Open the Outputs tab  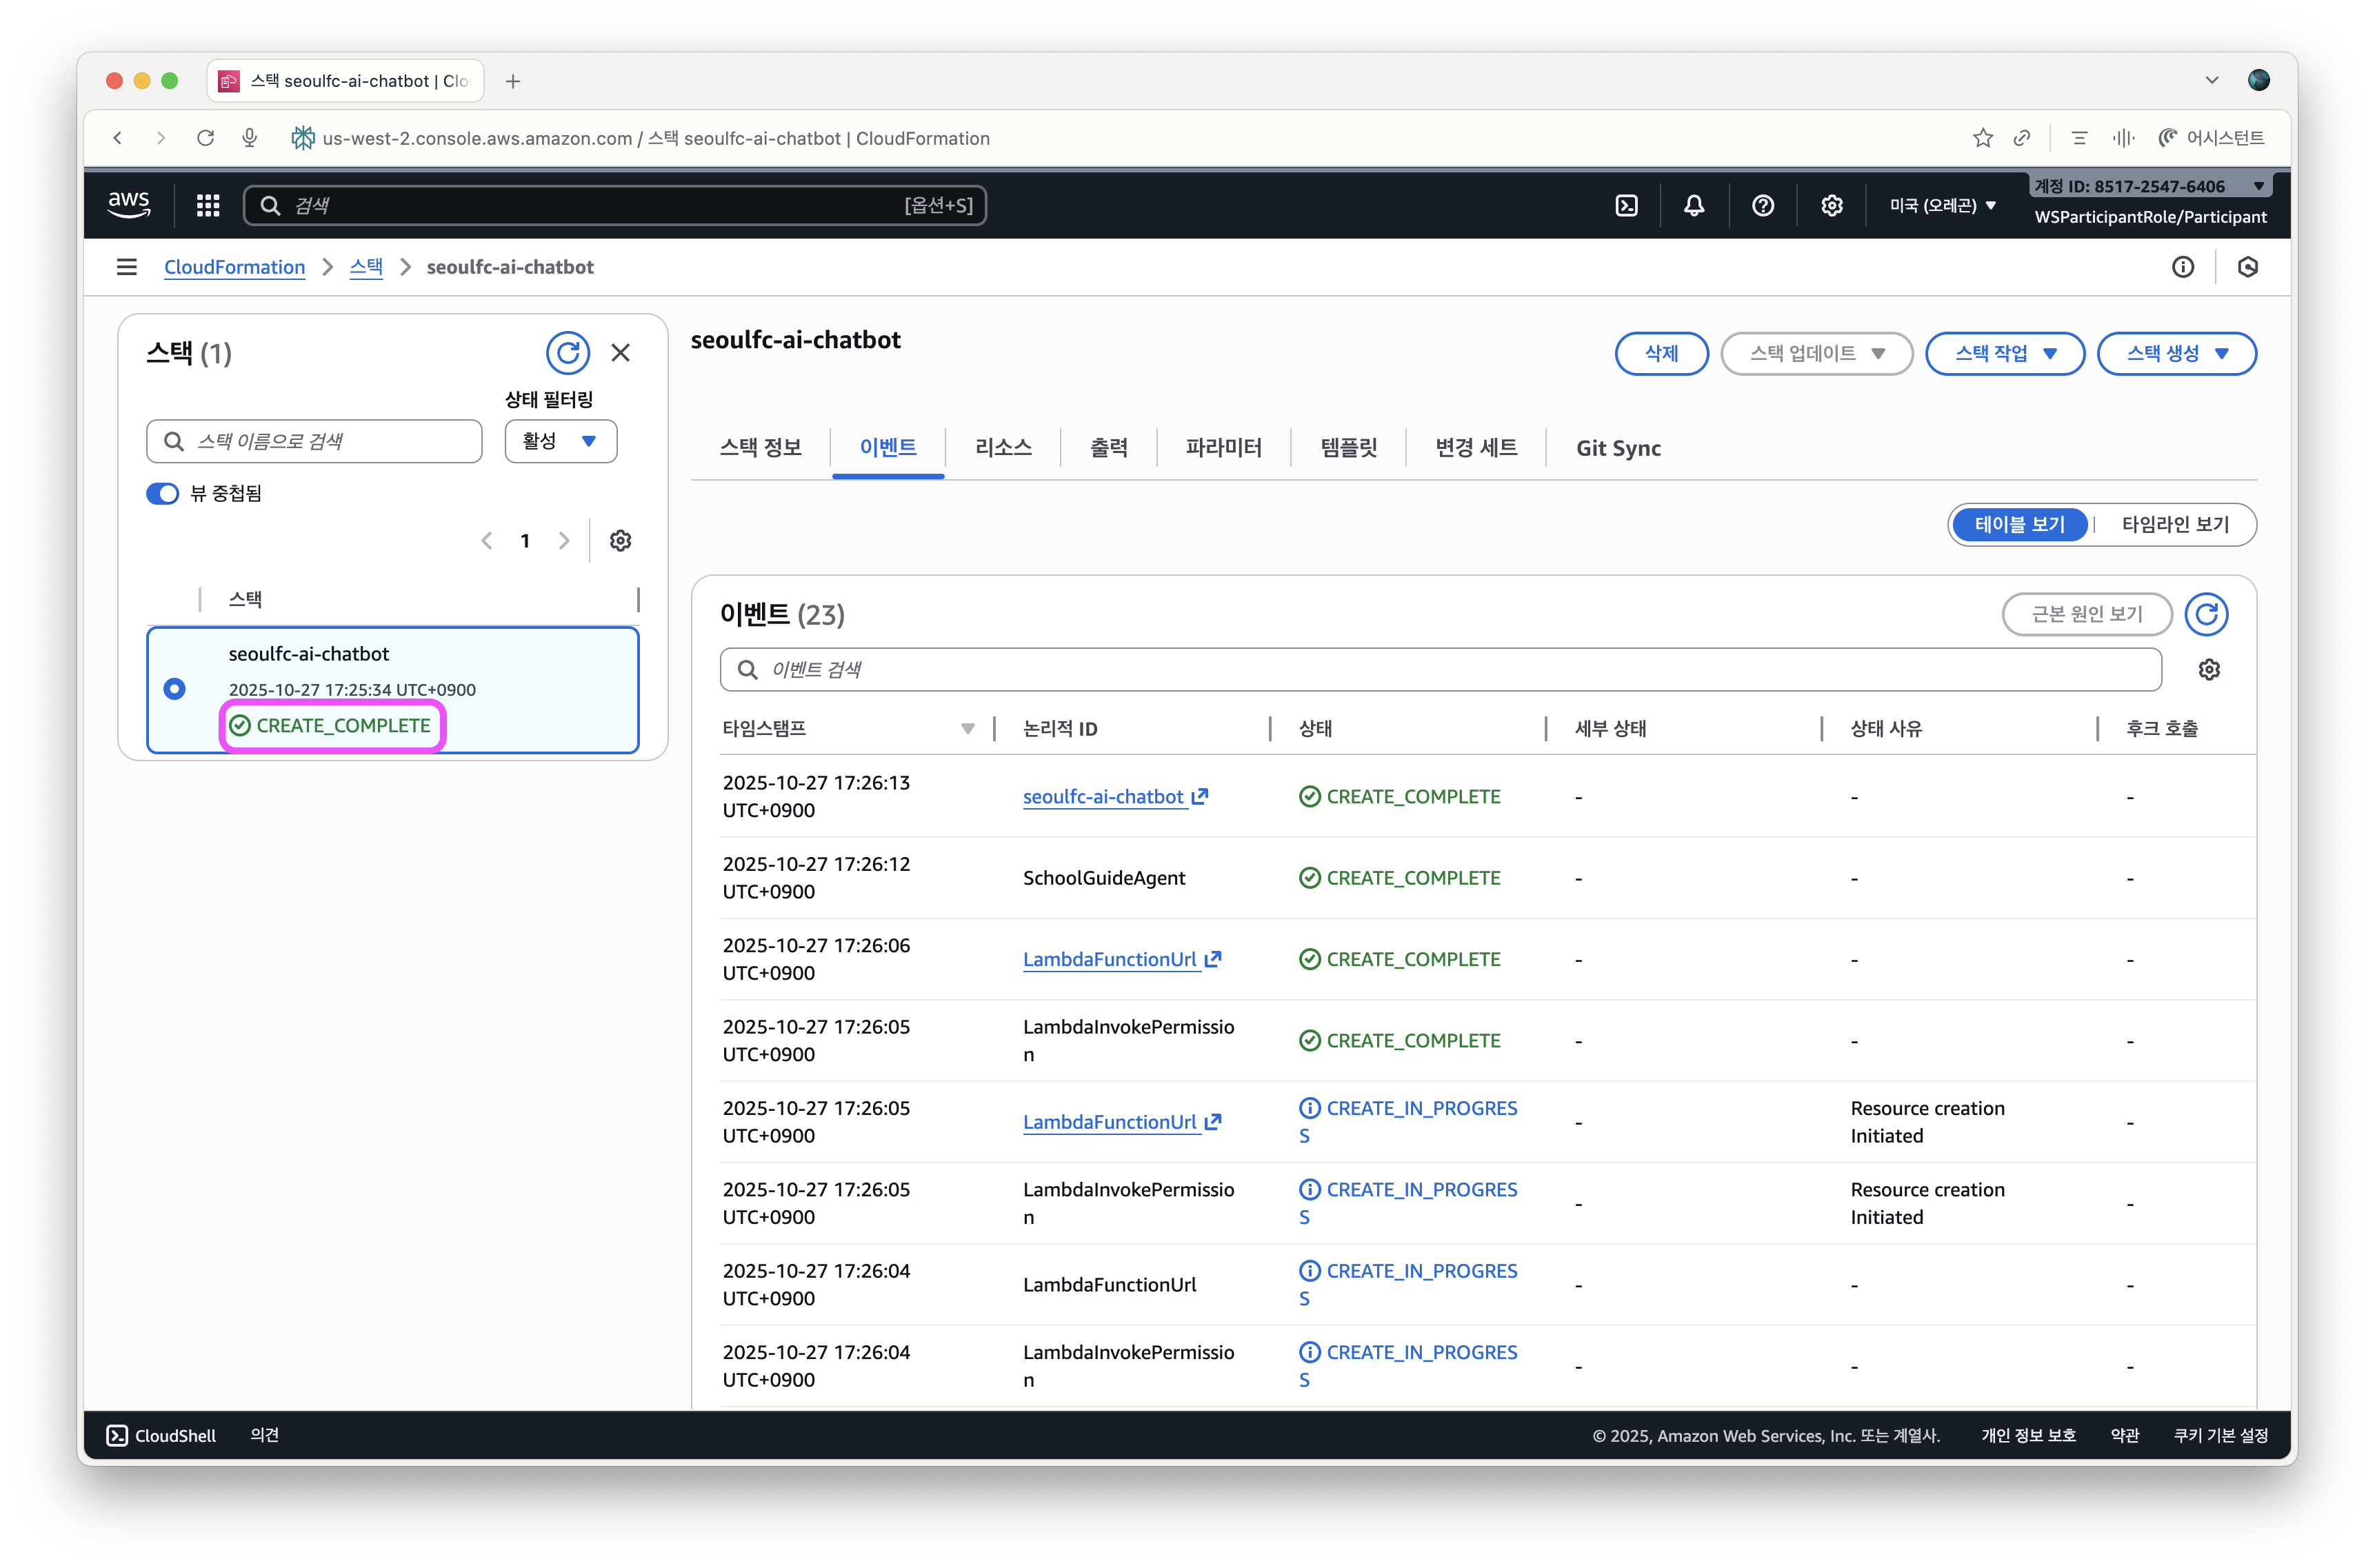(x=1109, y=448)
